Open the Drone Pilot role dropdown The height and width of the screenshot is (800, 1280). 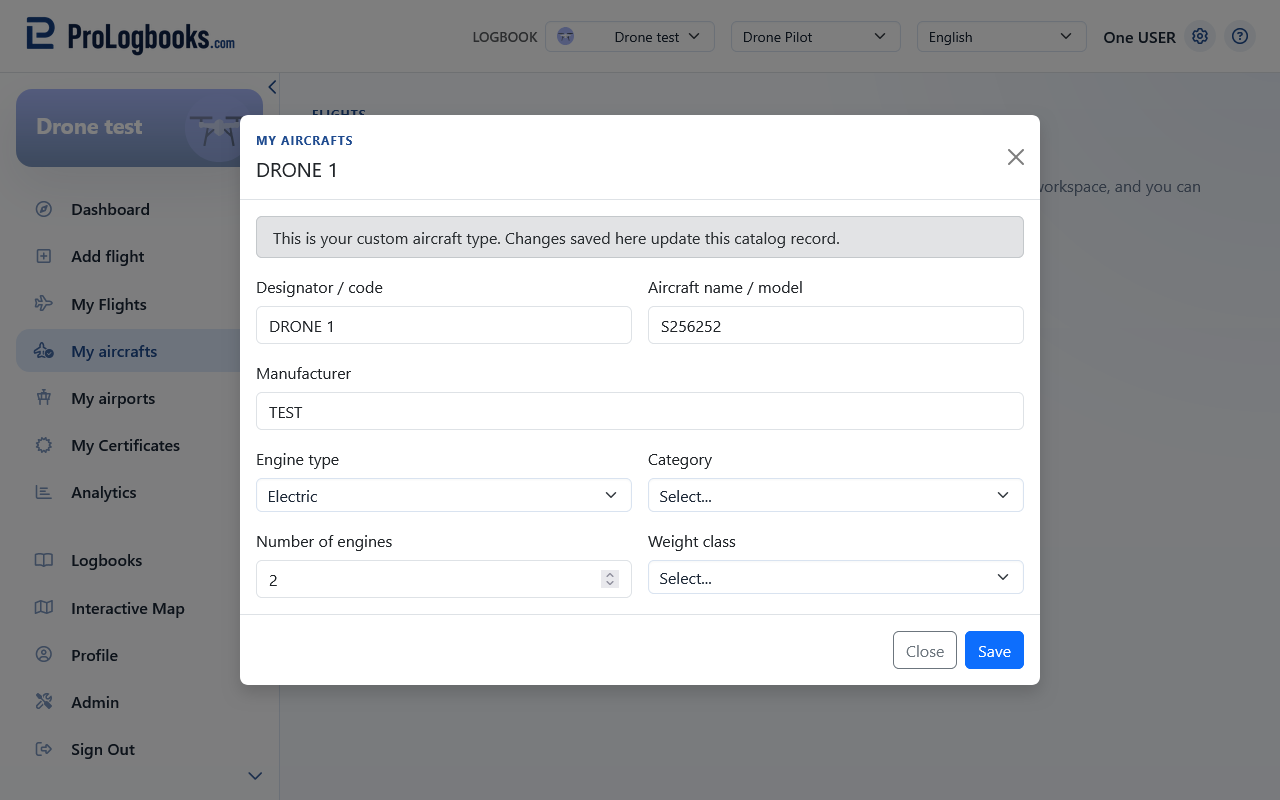pyautogui.click(x=816, y=37)
